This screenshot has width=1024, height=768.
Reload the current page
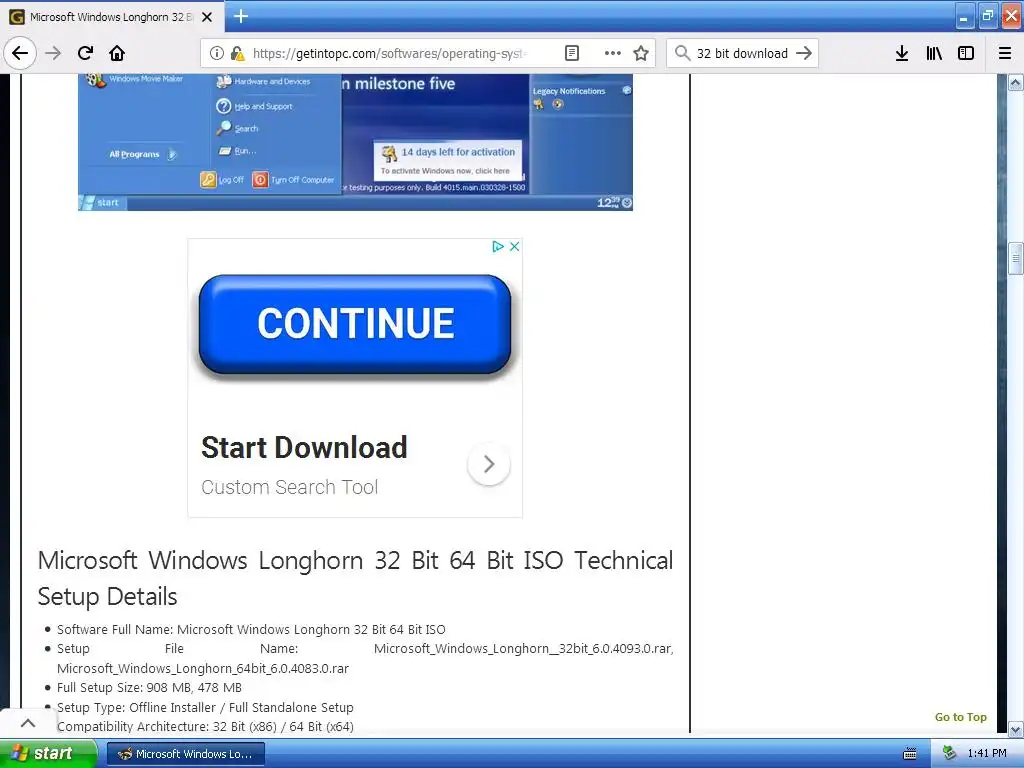[86, 53]
